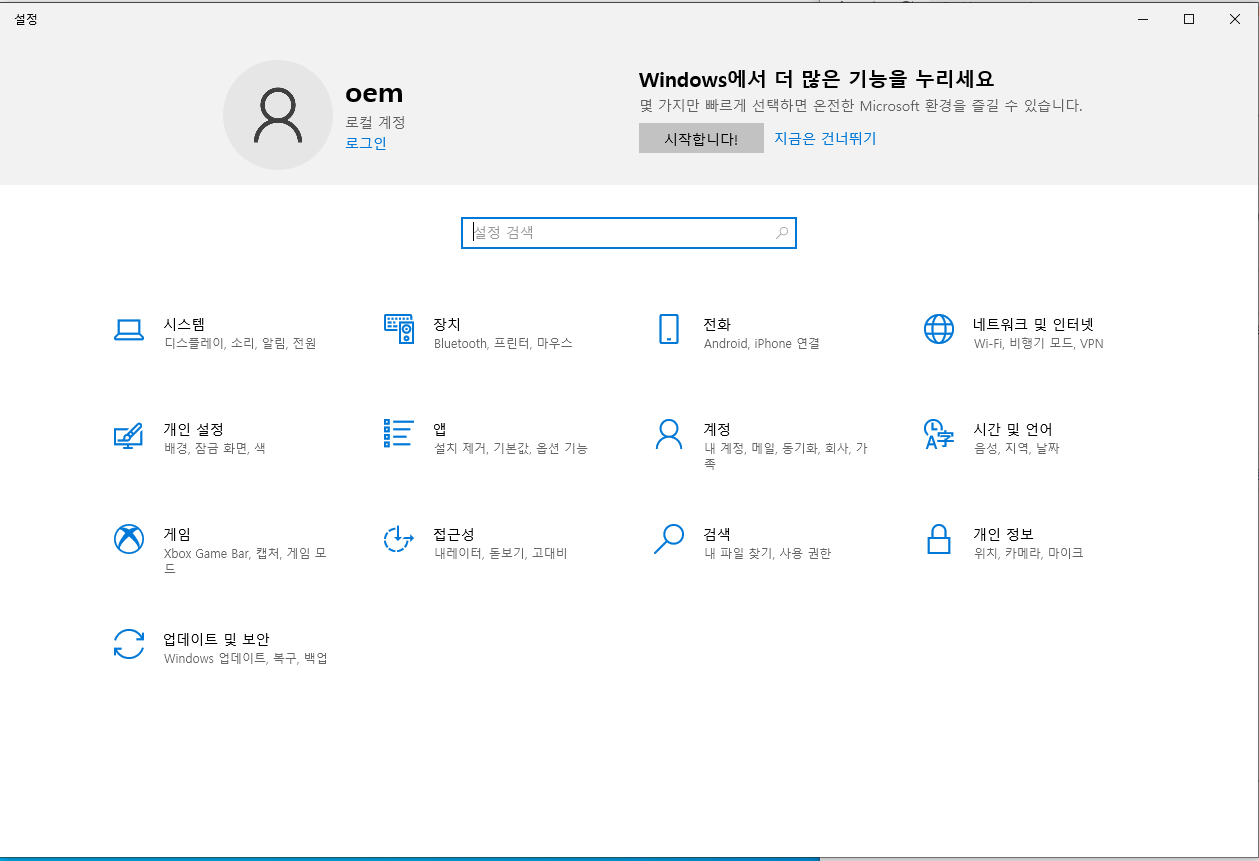This screenshot has width=1259, height=861.
Task: Click the 배경, 잠금 화면, 색 description
Action: 215,449
